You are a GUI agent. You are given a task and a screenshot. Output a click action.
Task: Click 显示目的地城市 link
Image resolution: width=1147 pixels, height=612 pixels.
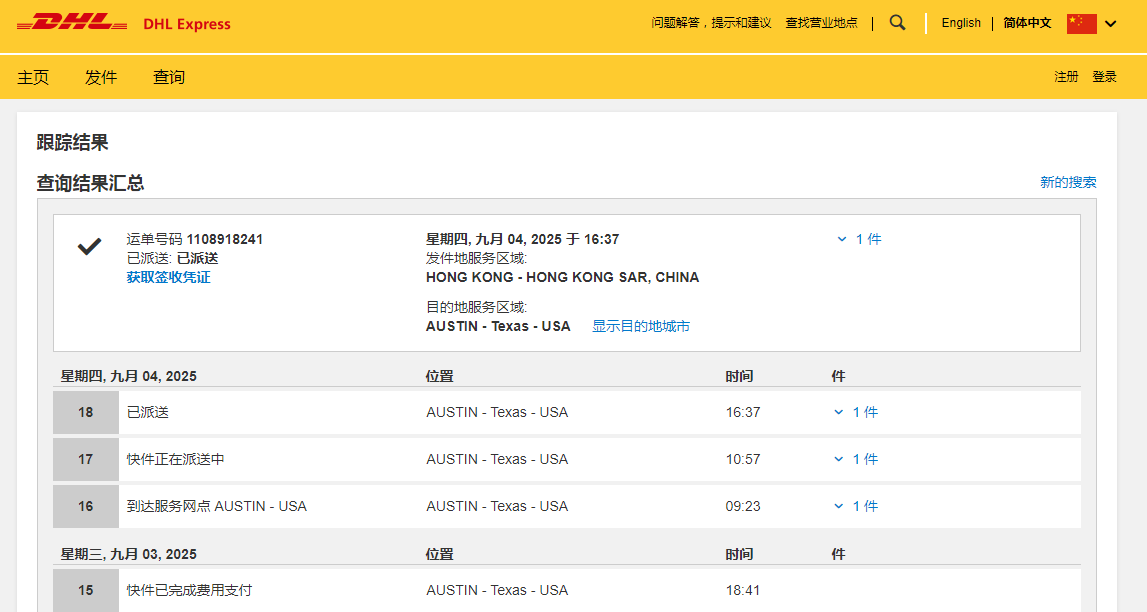(640, 326)
